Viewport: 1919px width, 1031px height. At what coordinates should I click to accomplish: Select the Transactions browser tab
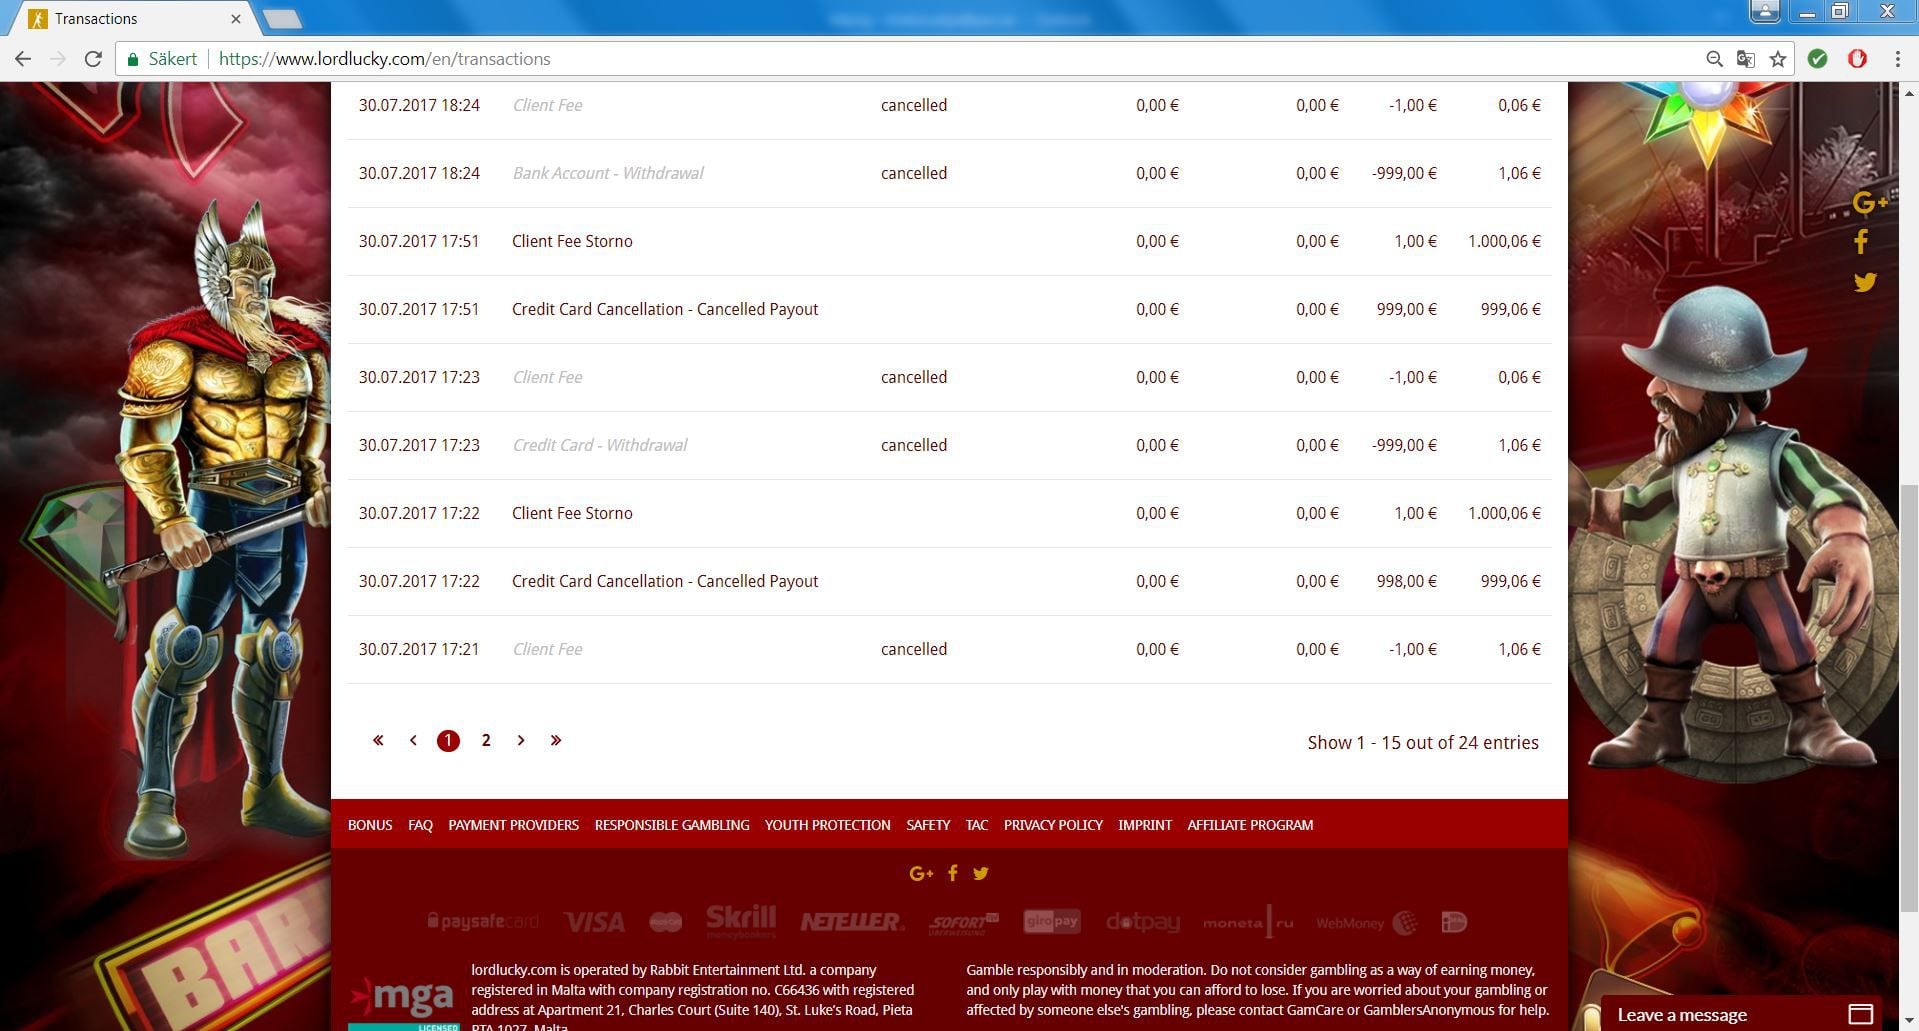(132, 18)
